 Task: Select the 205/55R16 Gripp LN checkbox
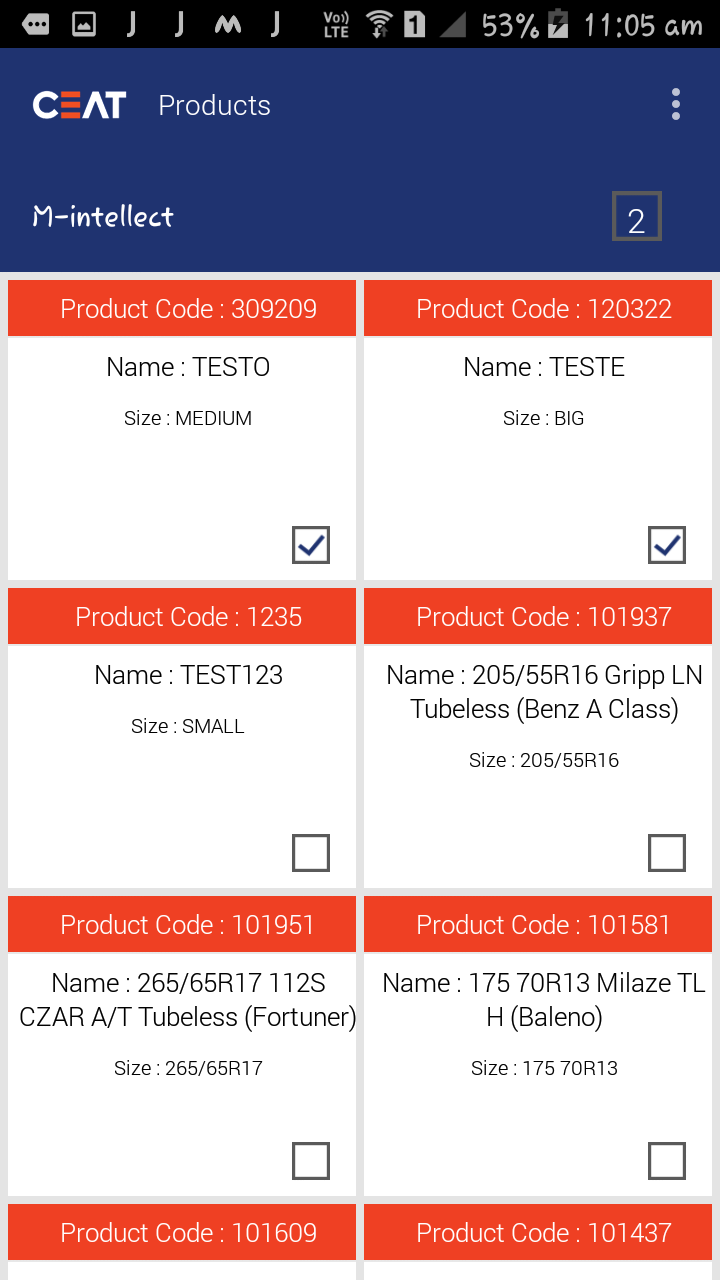(x=667, y=853)
